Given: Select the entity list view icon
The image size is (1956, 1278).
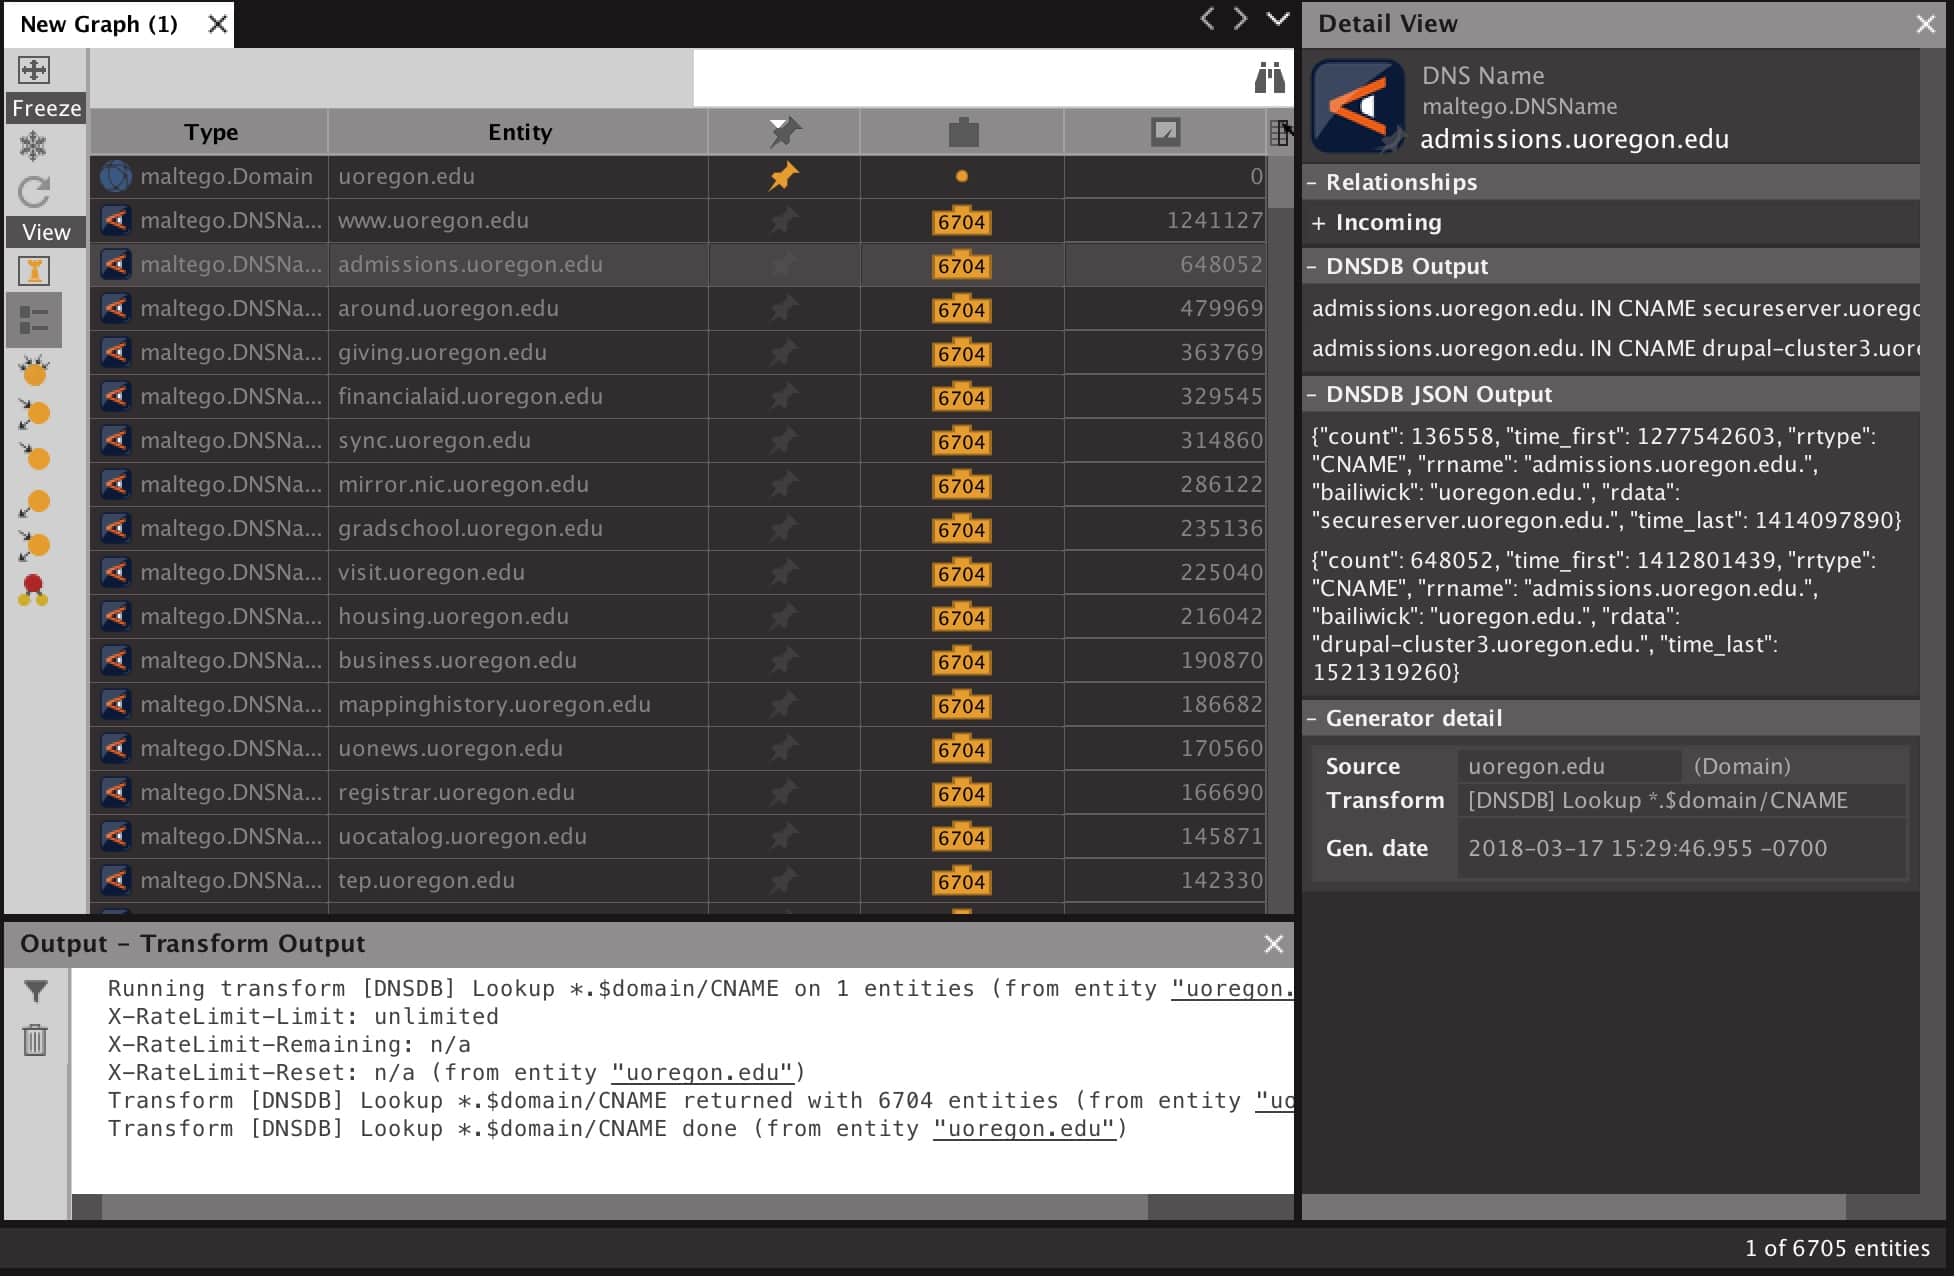Looking at the screenshot, I should 34,320.
